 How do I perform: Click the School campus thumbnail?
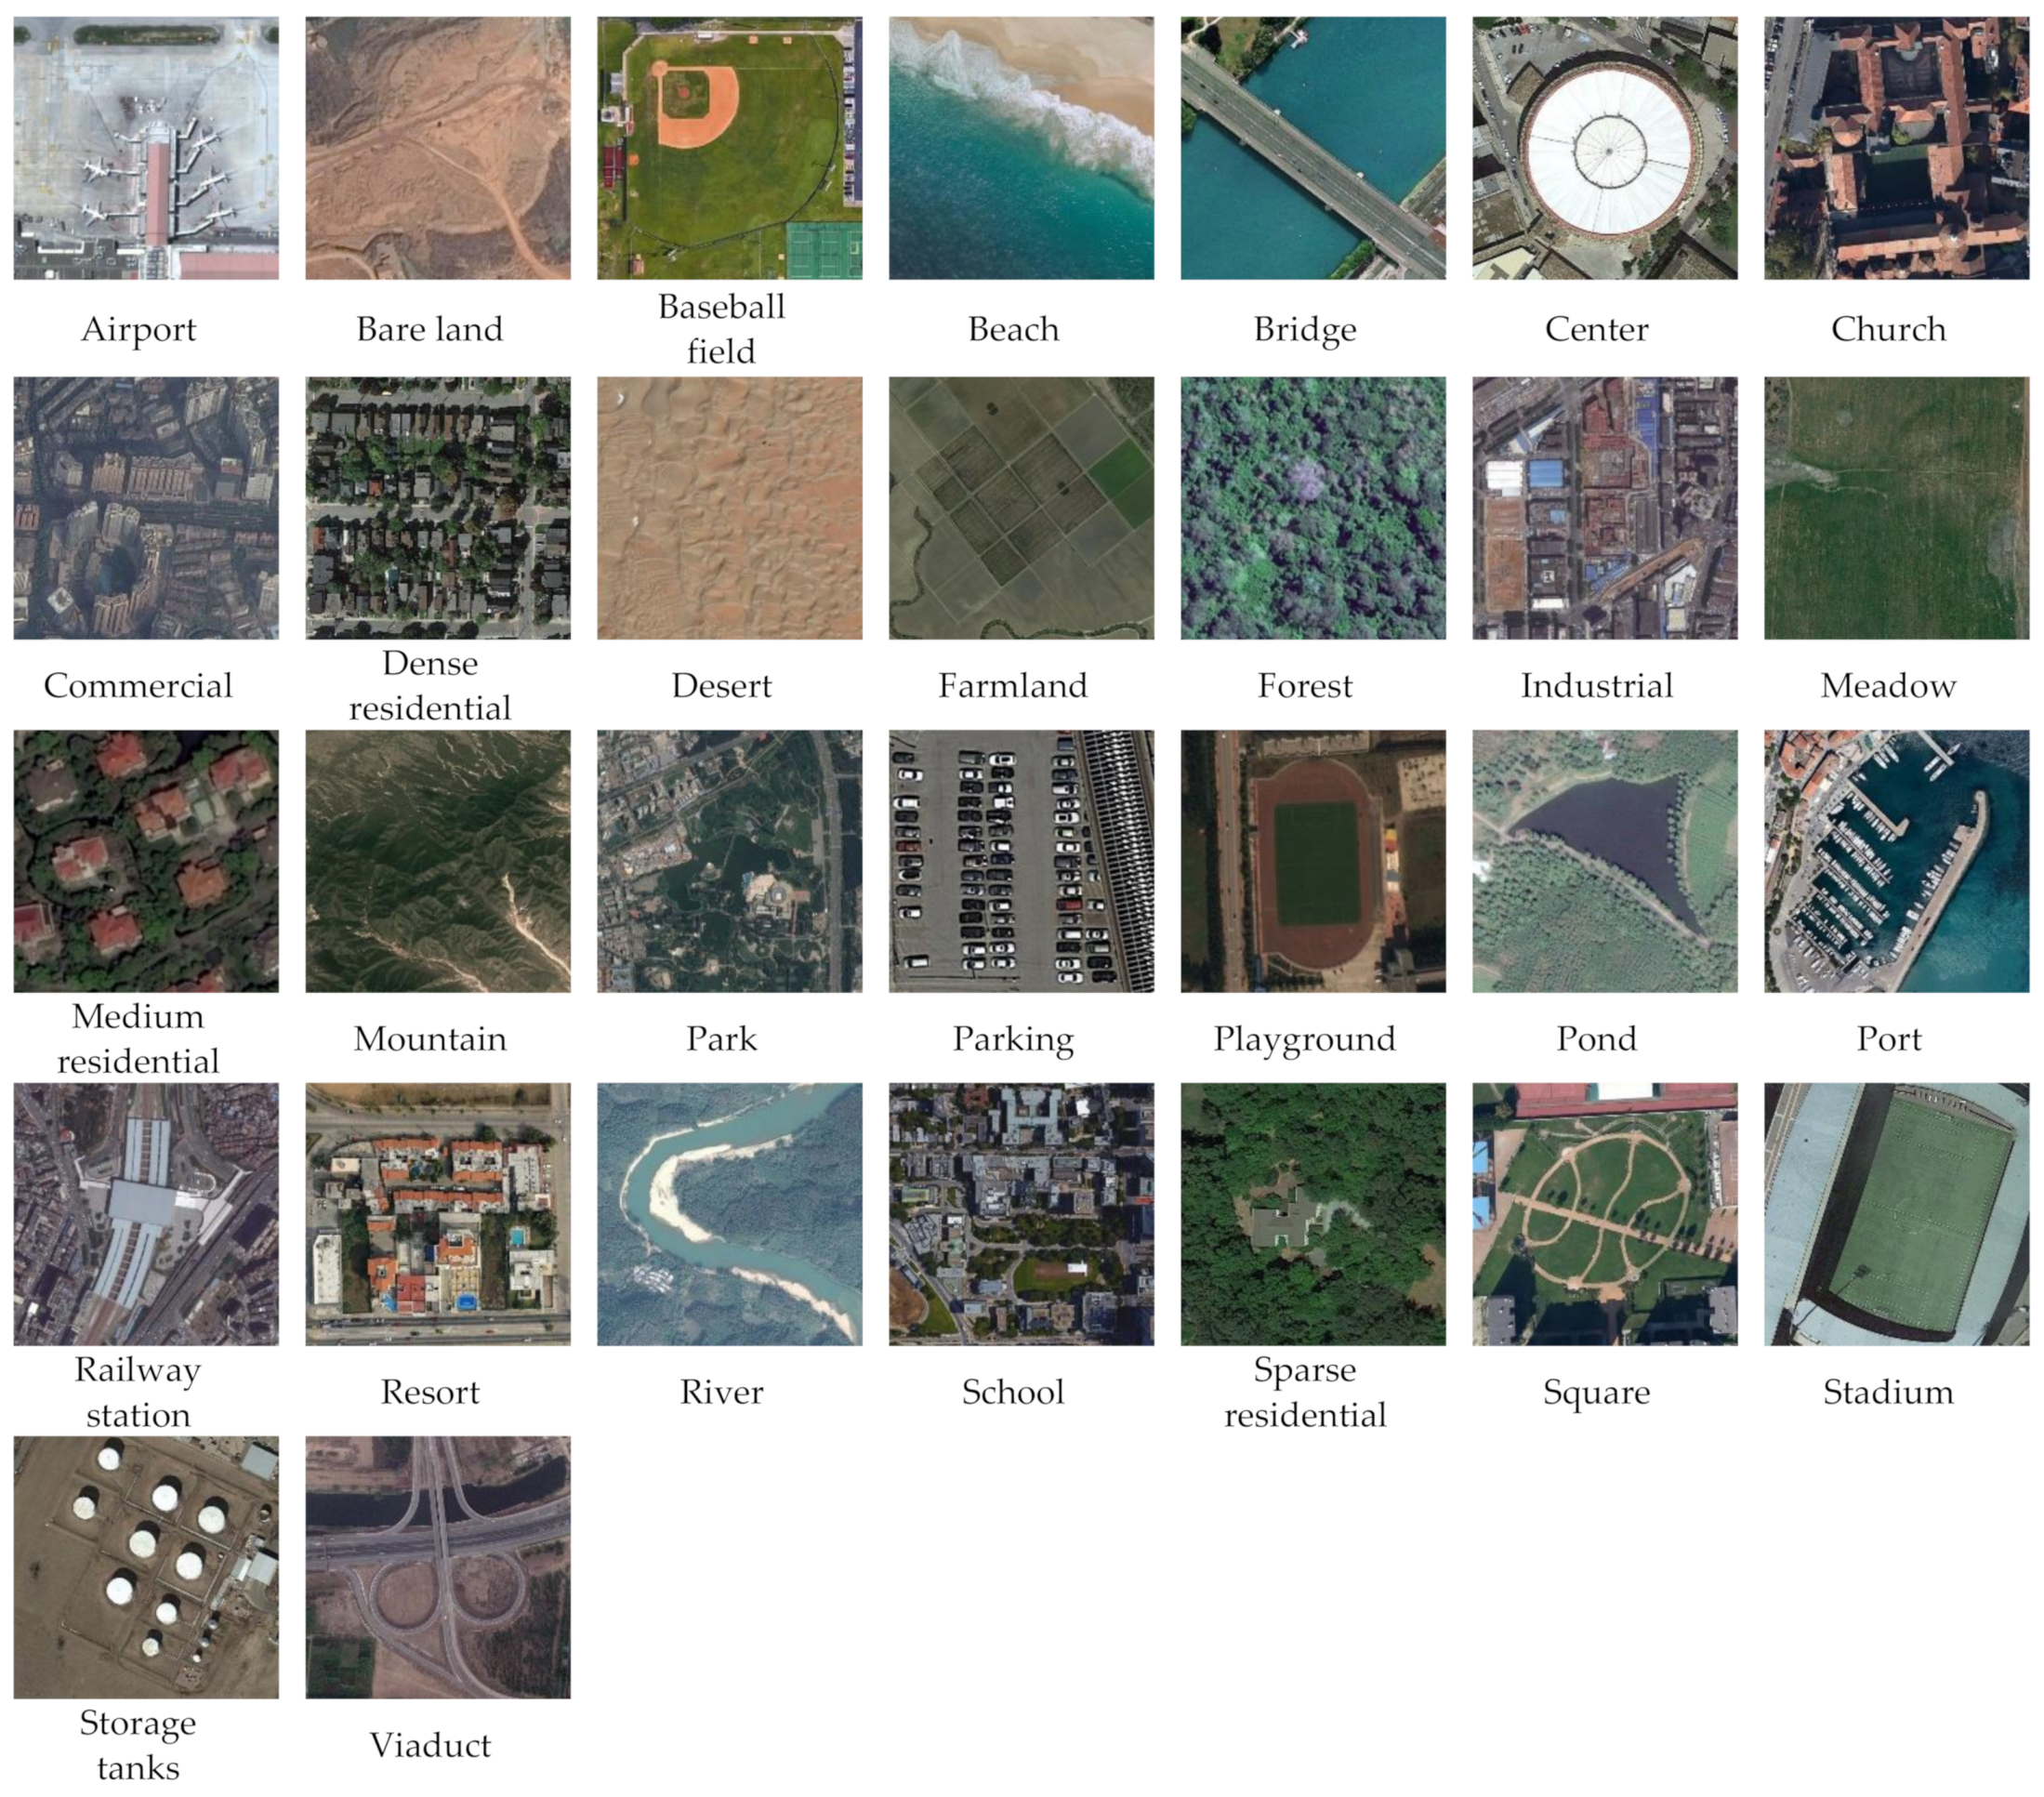point(1021,1214)
